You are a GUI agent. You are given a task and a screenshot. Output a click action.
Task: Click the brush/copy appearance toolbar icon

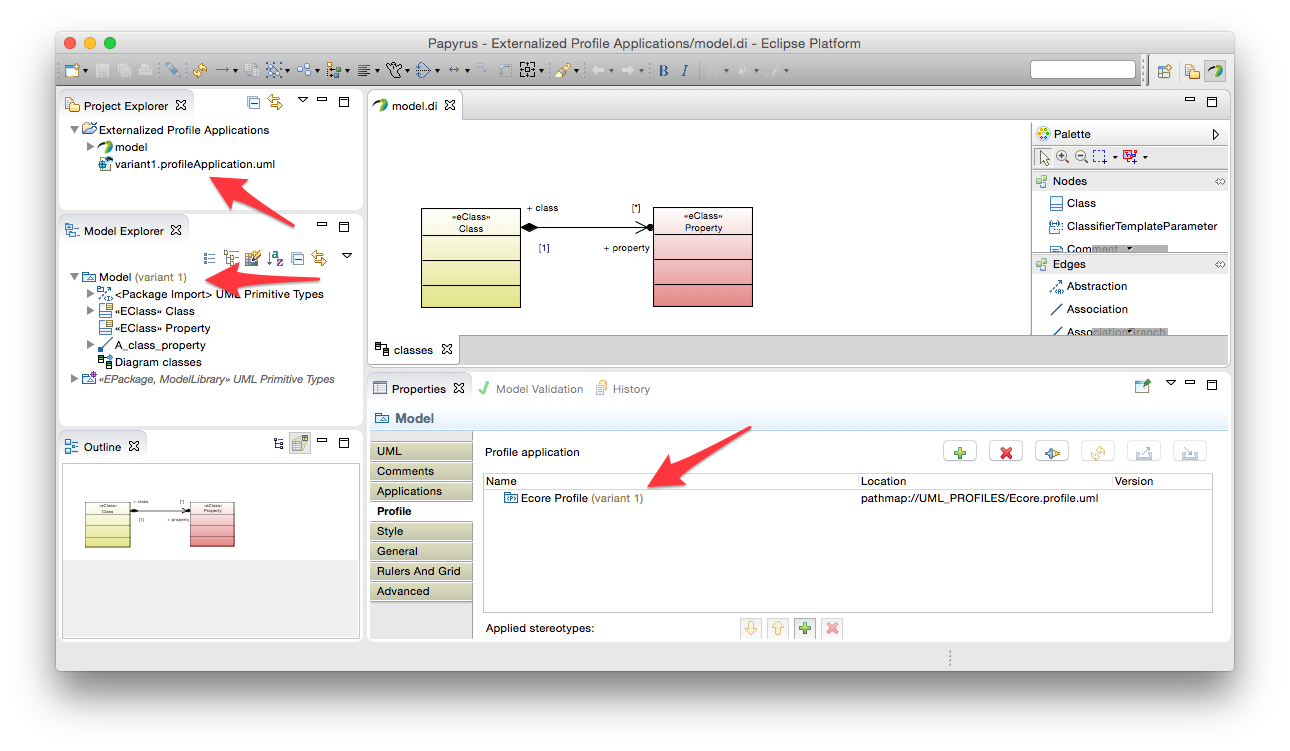pos(562,71)
